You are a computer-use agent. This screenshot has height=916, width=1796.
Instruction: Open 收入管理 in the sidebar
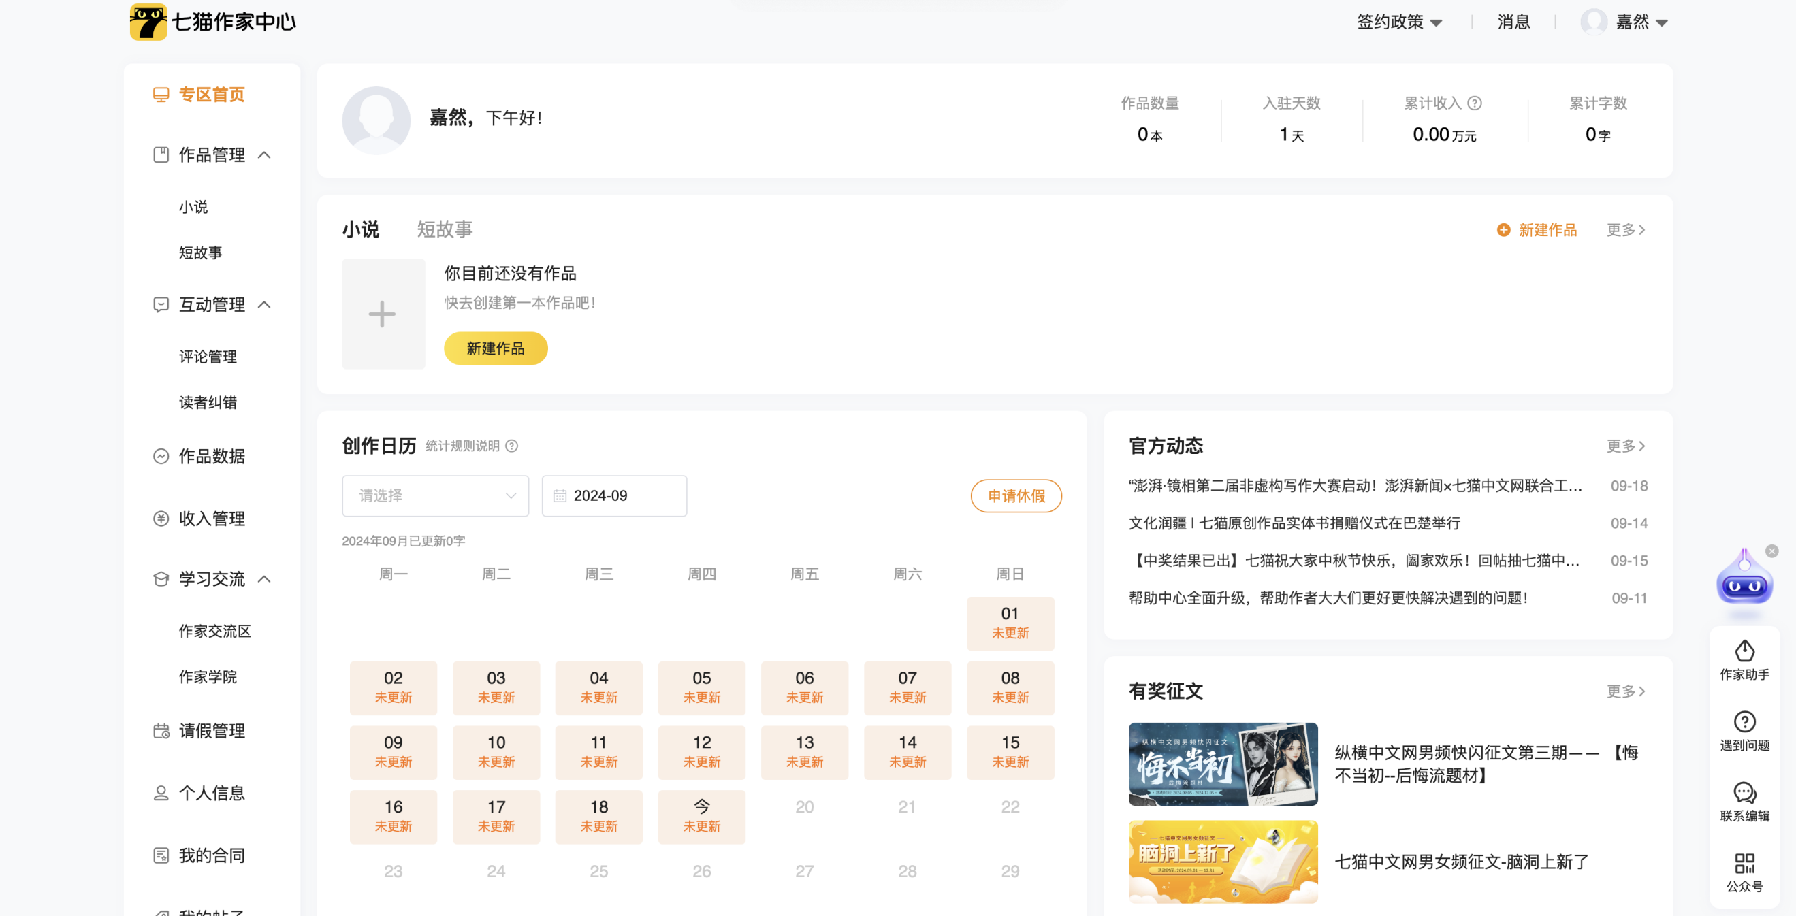(211, 518)
